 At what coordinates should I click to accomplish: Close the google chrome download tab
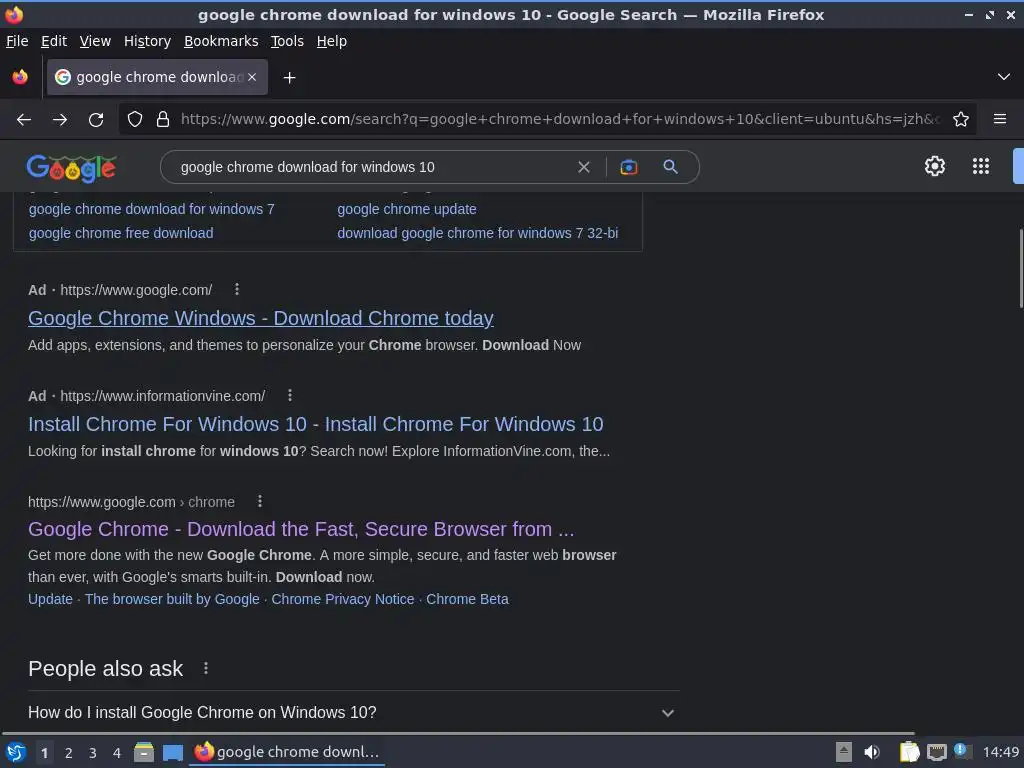252,77
